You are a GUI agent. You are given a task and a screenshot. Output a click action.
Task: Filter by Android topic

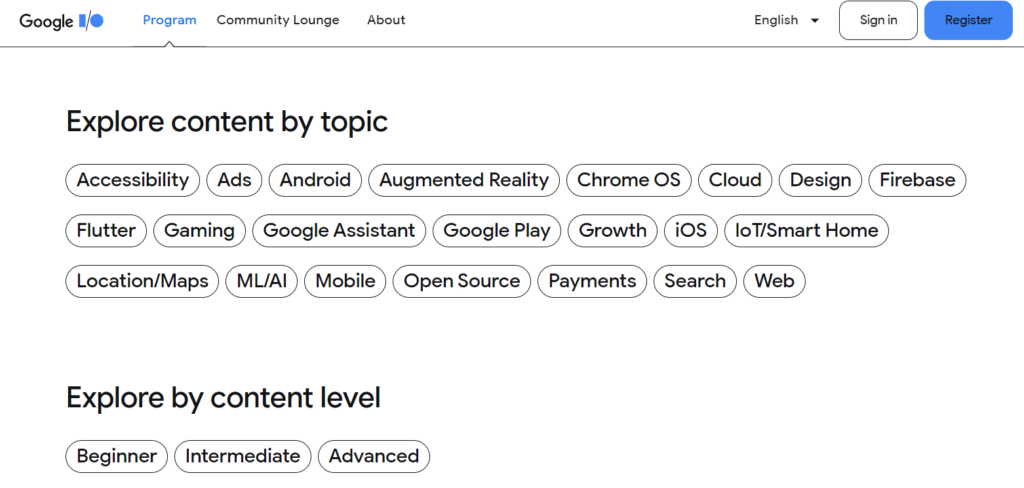(x=315, y=180)
